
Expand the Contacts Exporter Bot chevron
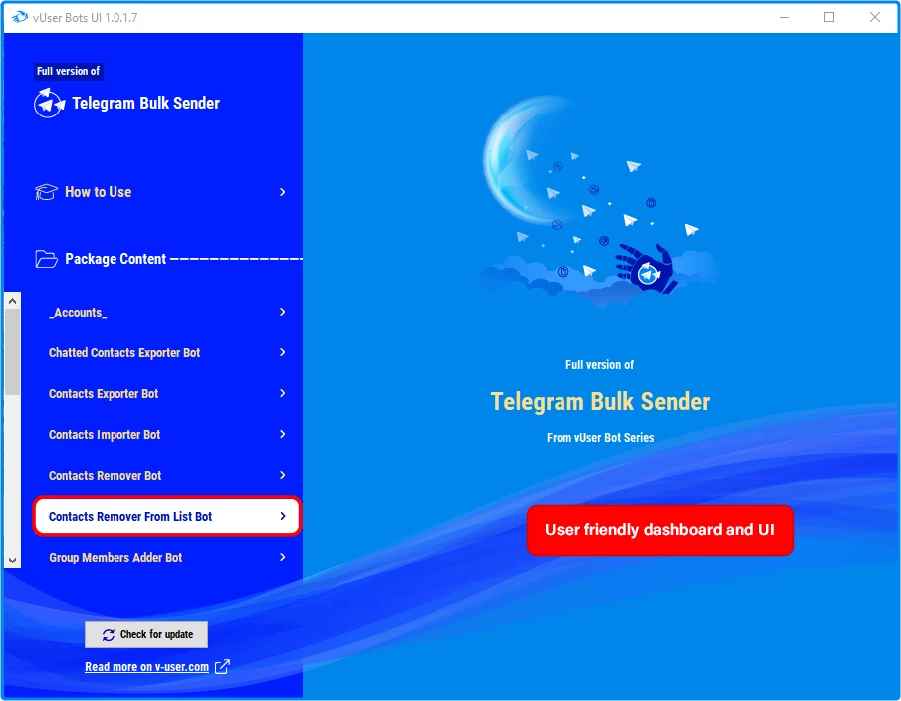coord(282,393)
